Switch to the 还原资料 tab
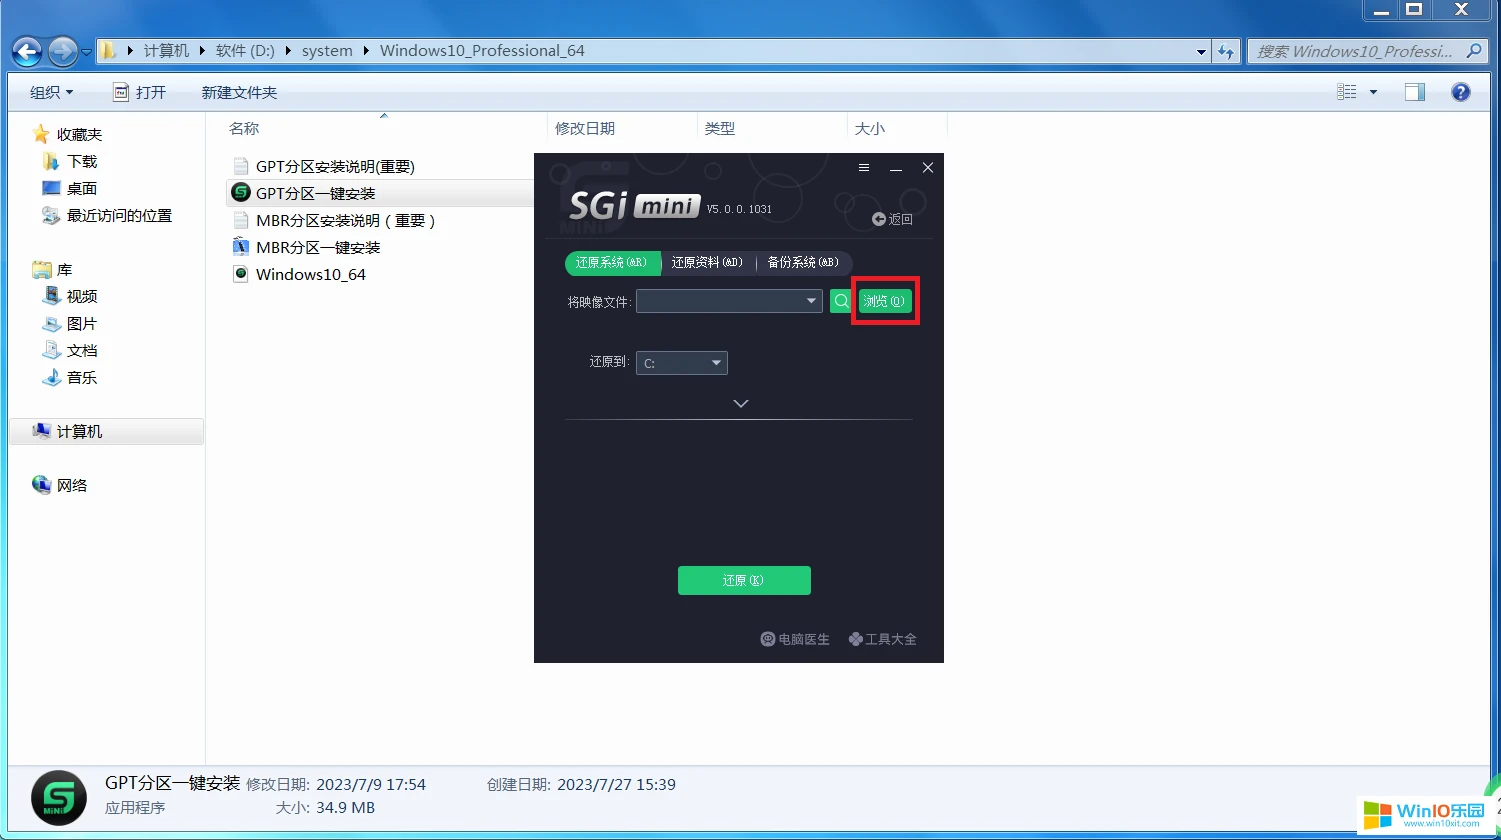This screenshot has height=840, width=1501. pos(707,263)
